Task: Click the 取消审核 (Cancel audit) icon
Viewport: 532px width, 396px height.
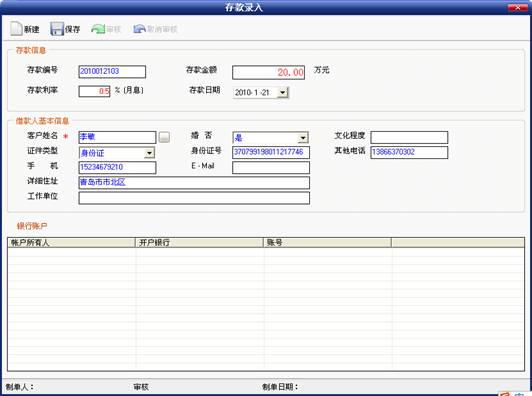Action: (139, 29)
